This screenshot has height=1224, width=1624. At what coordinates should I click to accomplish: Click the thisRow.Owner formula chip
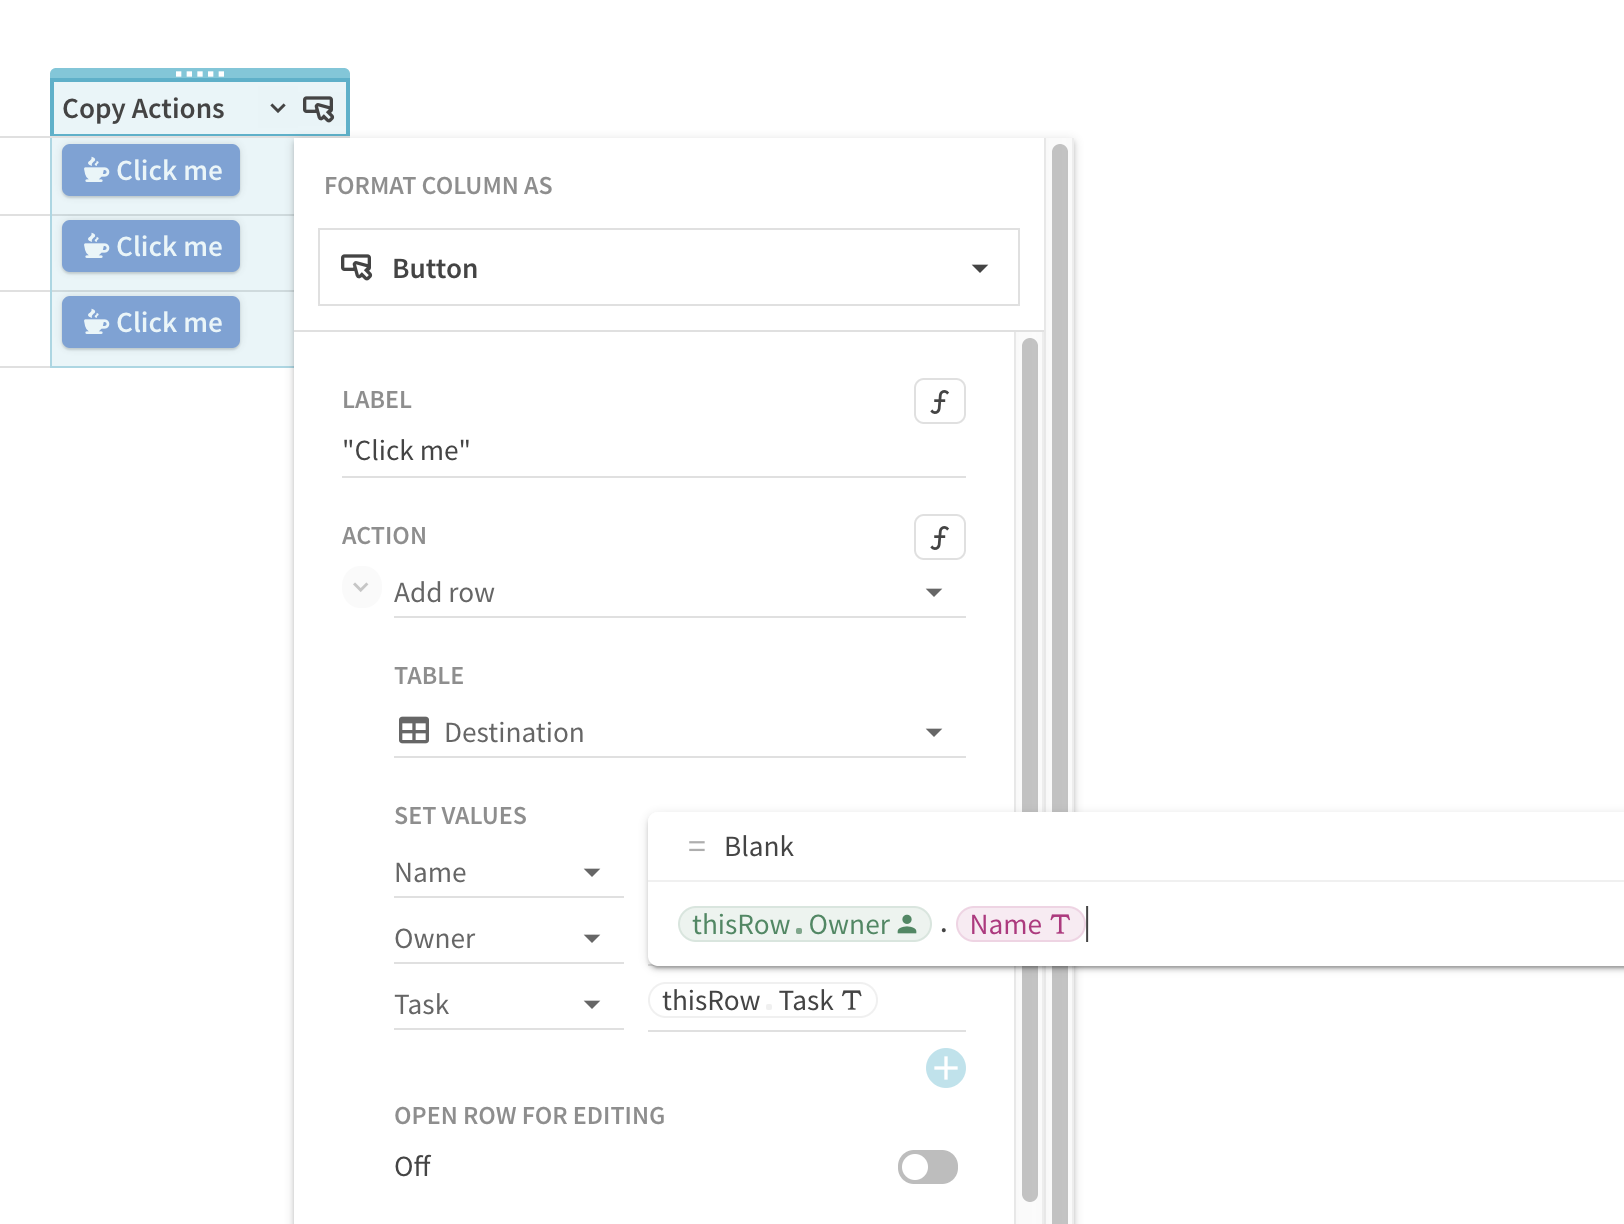[x=804, y=924]
